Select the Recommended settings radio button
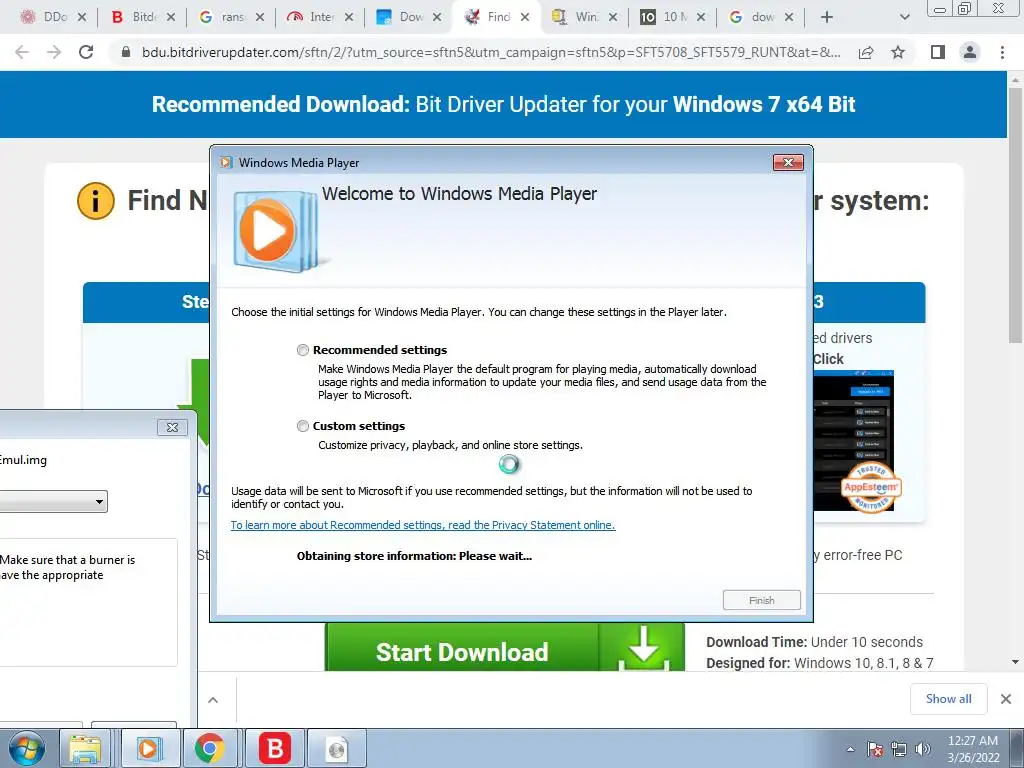Image resolution: width=1024 pixels, height=768 pixels. [x=302, y=350]
